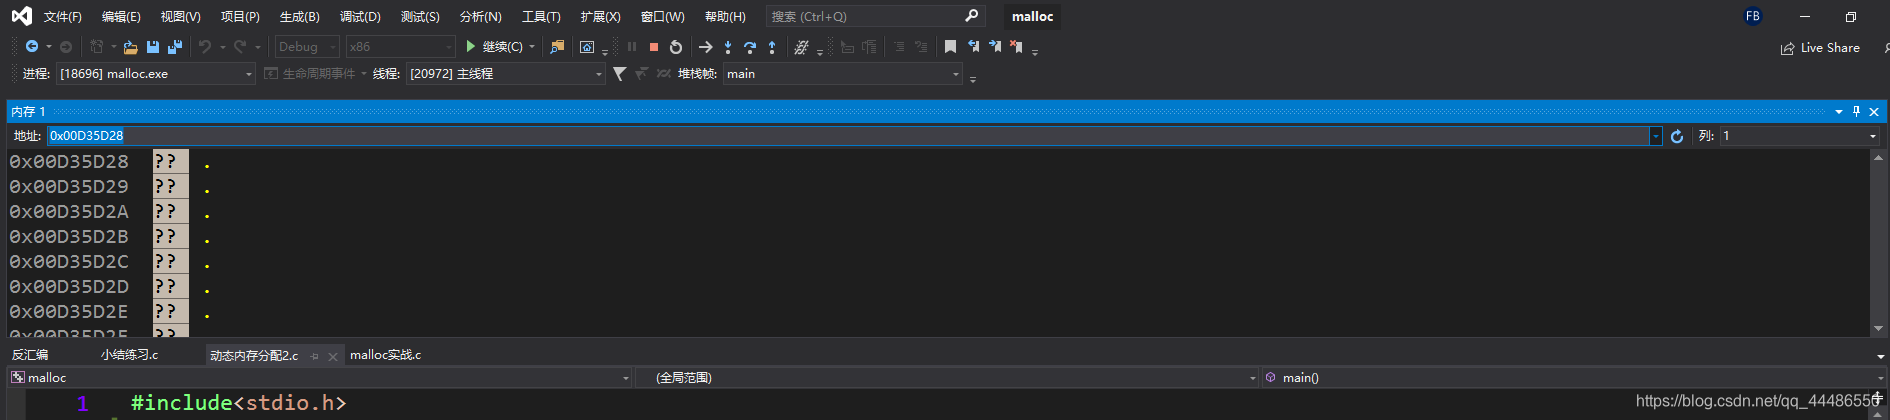Switch to the malloc实战.c tab
This screenshot has height=420, width=1890.
pyautogui.click(x=385, y=355)
